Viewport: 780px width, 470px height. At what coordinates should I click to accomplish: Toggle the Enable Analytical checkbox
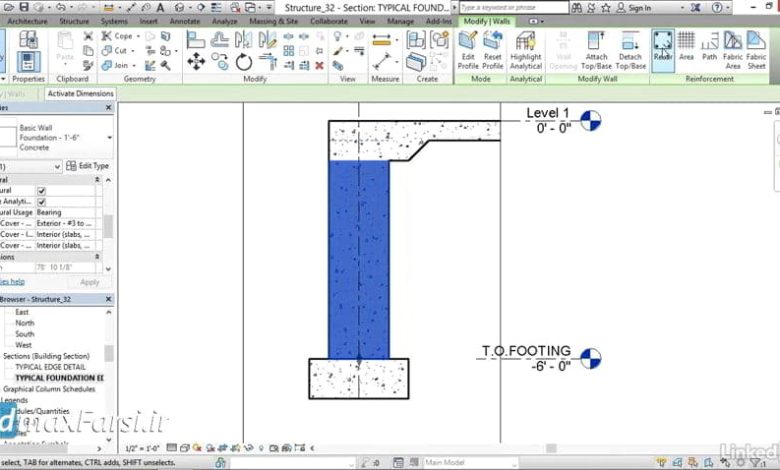pyautogui.click(x=41, y=202)
